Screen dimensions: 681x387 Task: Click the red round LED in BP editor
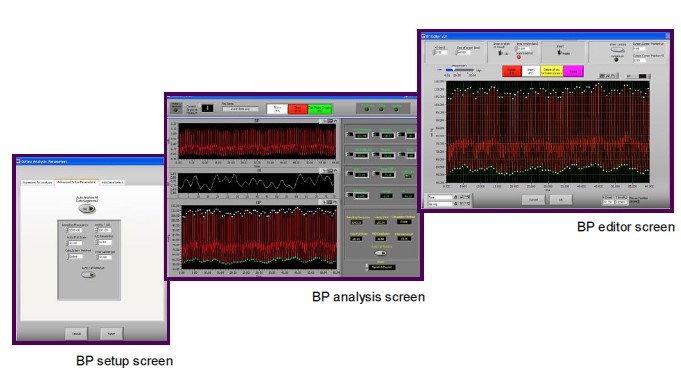point(519,57)
